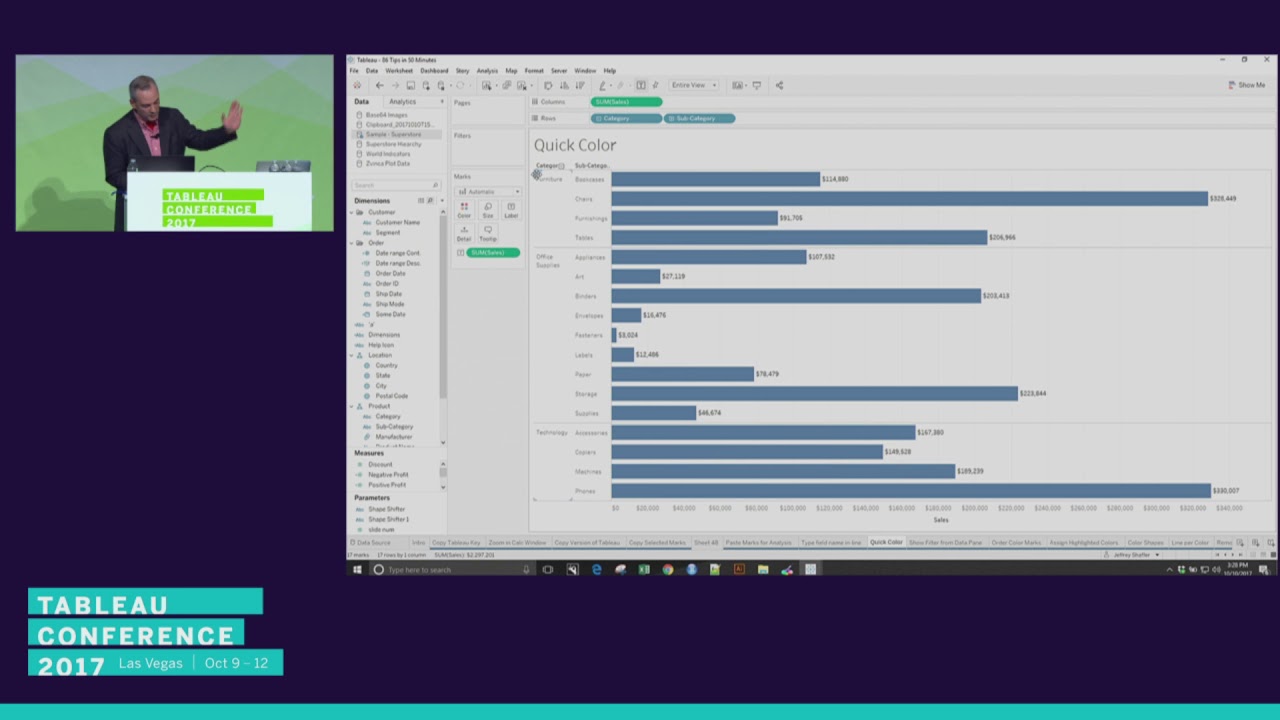The width and height of the screenshot is (1280, 720).
Task: Switch to the Copy Tableau Key sheet tab
Action: point(456,542)
